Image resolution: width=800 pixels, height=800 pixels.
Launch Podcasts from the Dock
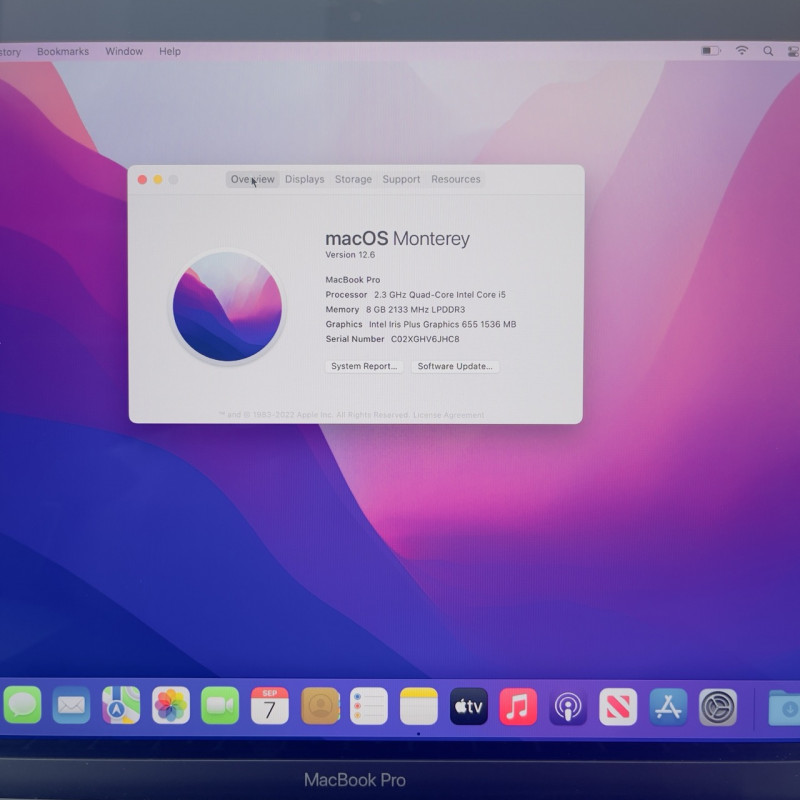pos(568,707)
